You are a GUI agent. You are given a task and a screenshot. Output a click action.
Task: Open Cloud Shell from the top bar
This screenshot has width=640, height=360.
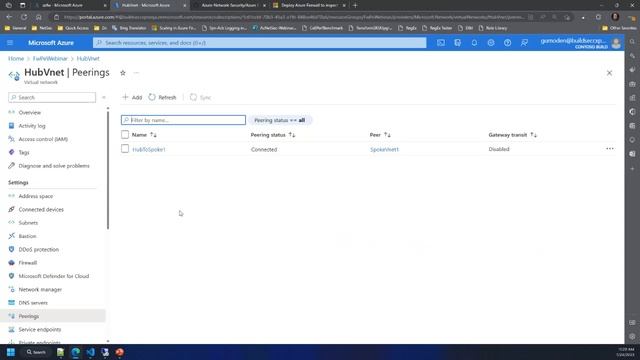(441, 43)
